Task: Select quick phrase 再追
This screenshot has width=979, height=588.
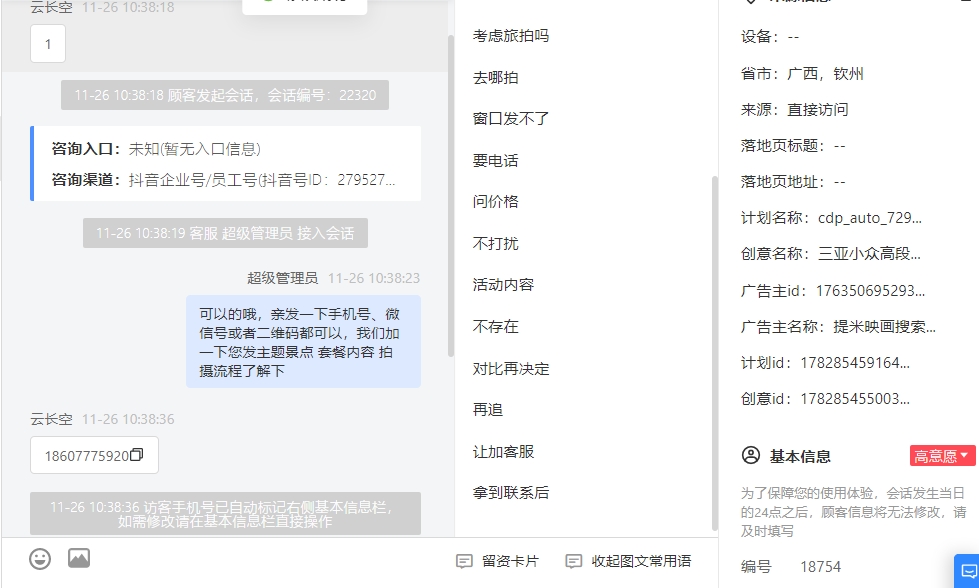Action: [x=488, y=410]
